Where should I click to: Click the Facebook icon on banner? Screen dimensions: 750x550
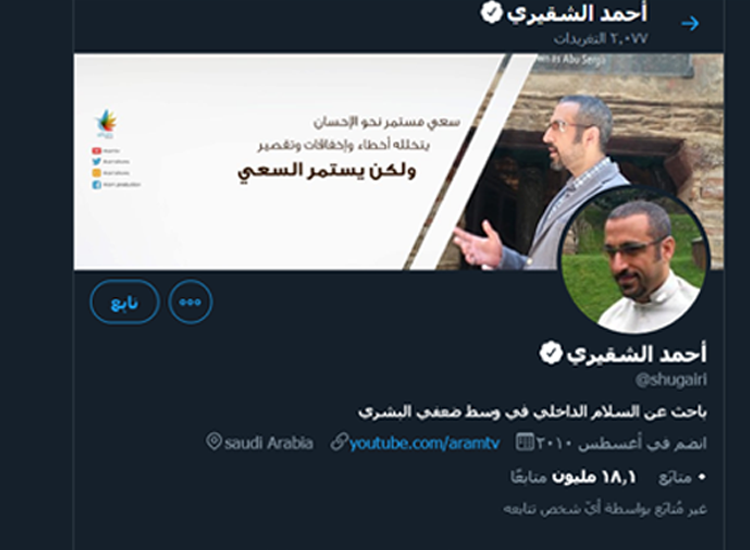(x=97, y=185)
